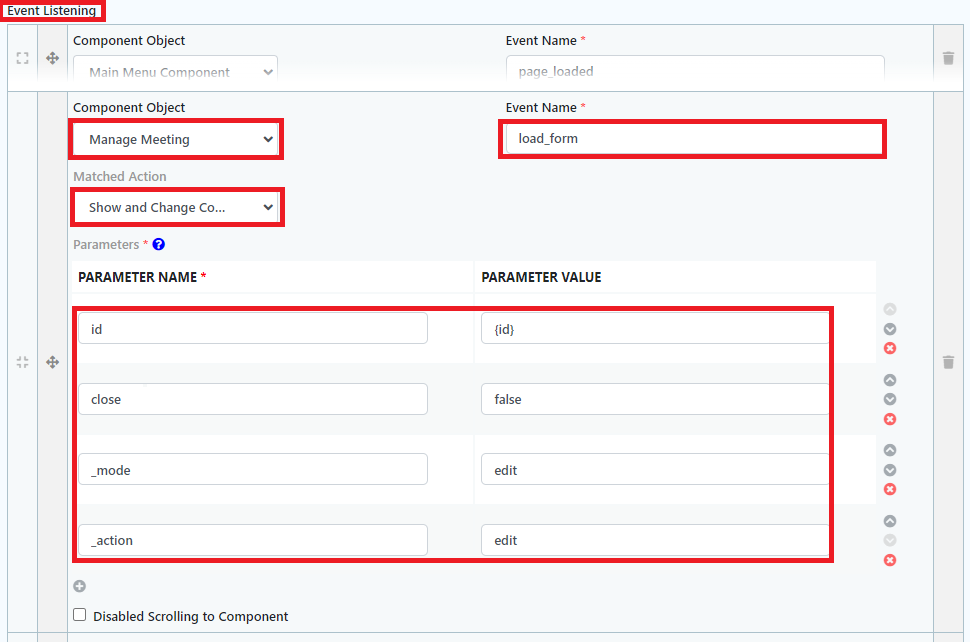Remove the _action parameter row
The height and width of the screenshot is (642, 970).
pos(890,560)
